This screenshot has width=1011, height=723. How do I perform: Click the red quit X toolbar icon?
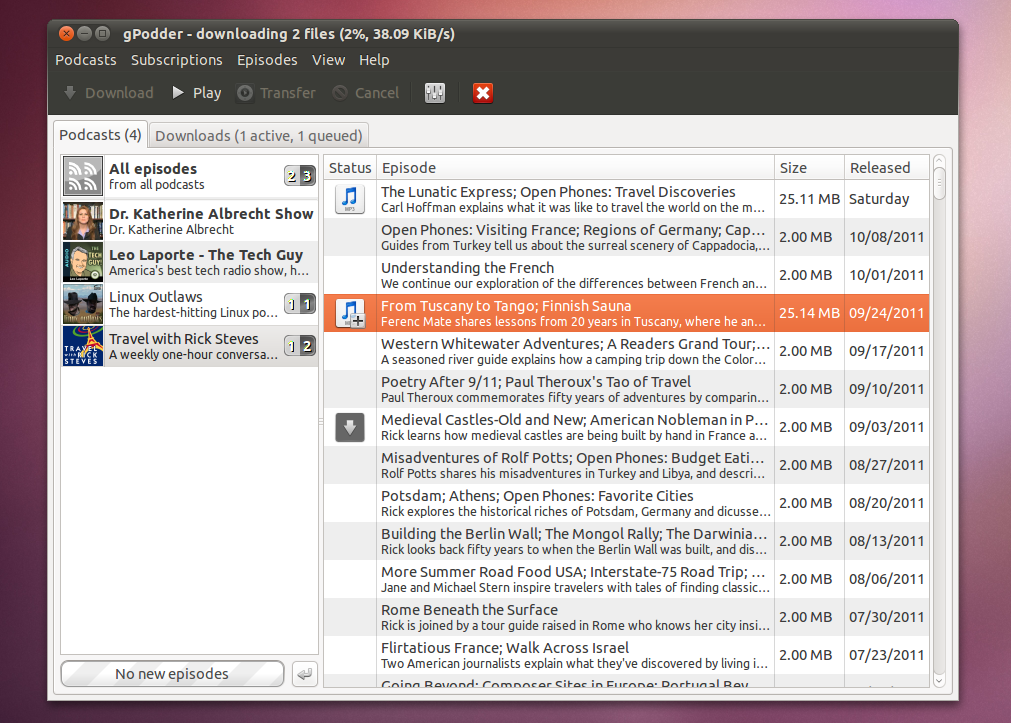482,93
